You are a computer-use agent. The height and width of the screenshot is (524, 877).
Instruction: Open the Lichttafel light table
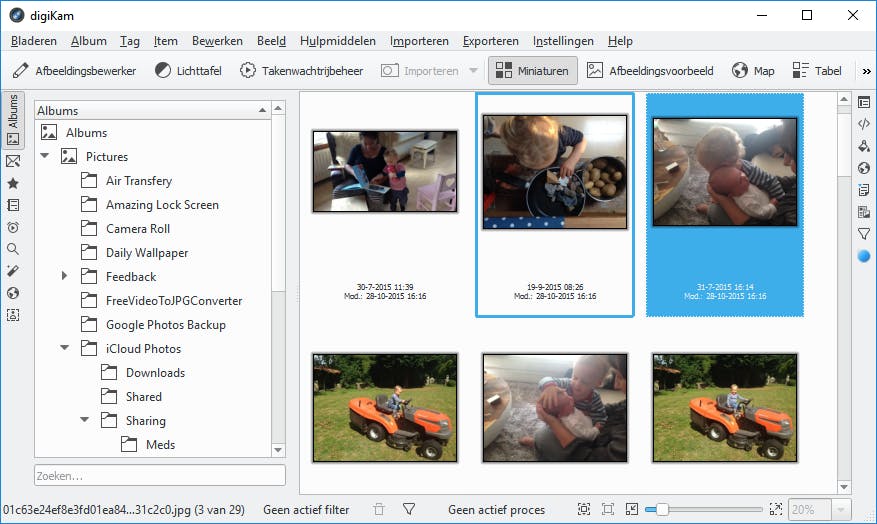188,71
